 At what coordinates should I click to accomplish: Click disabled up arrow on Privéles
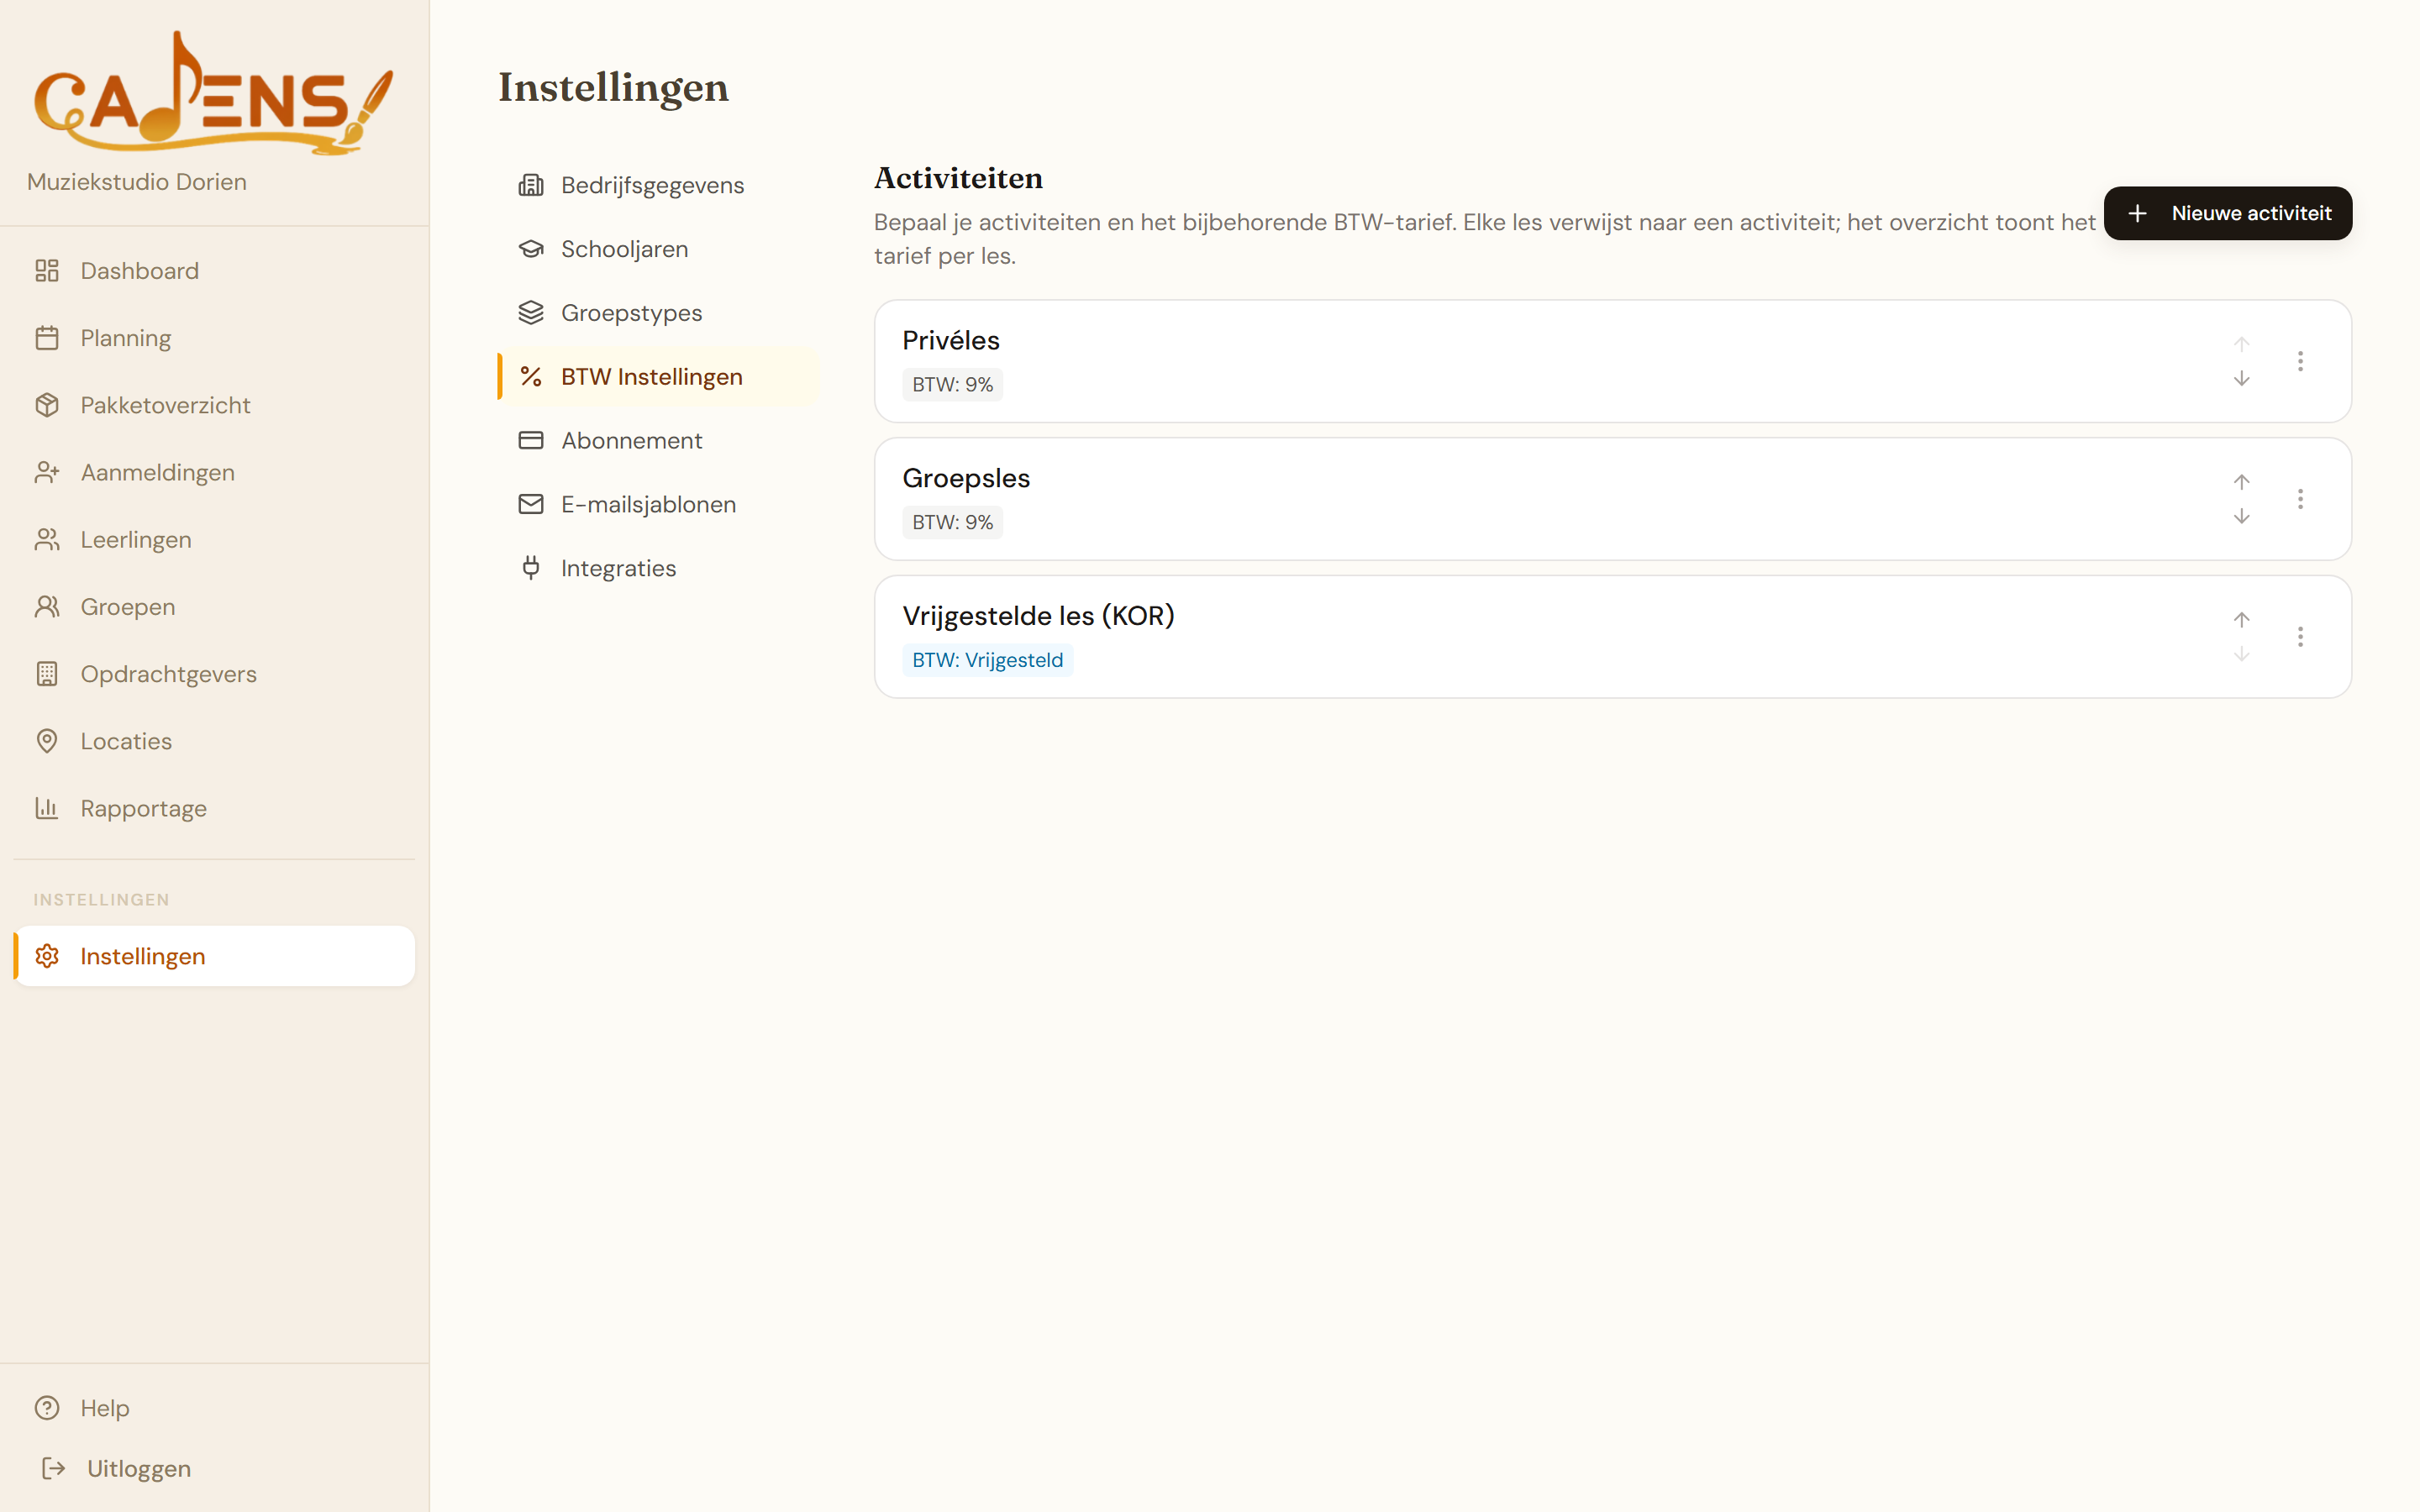tap(2242, 344)
